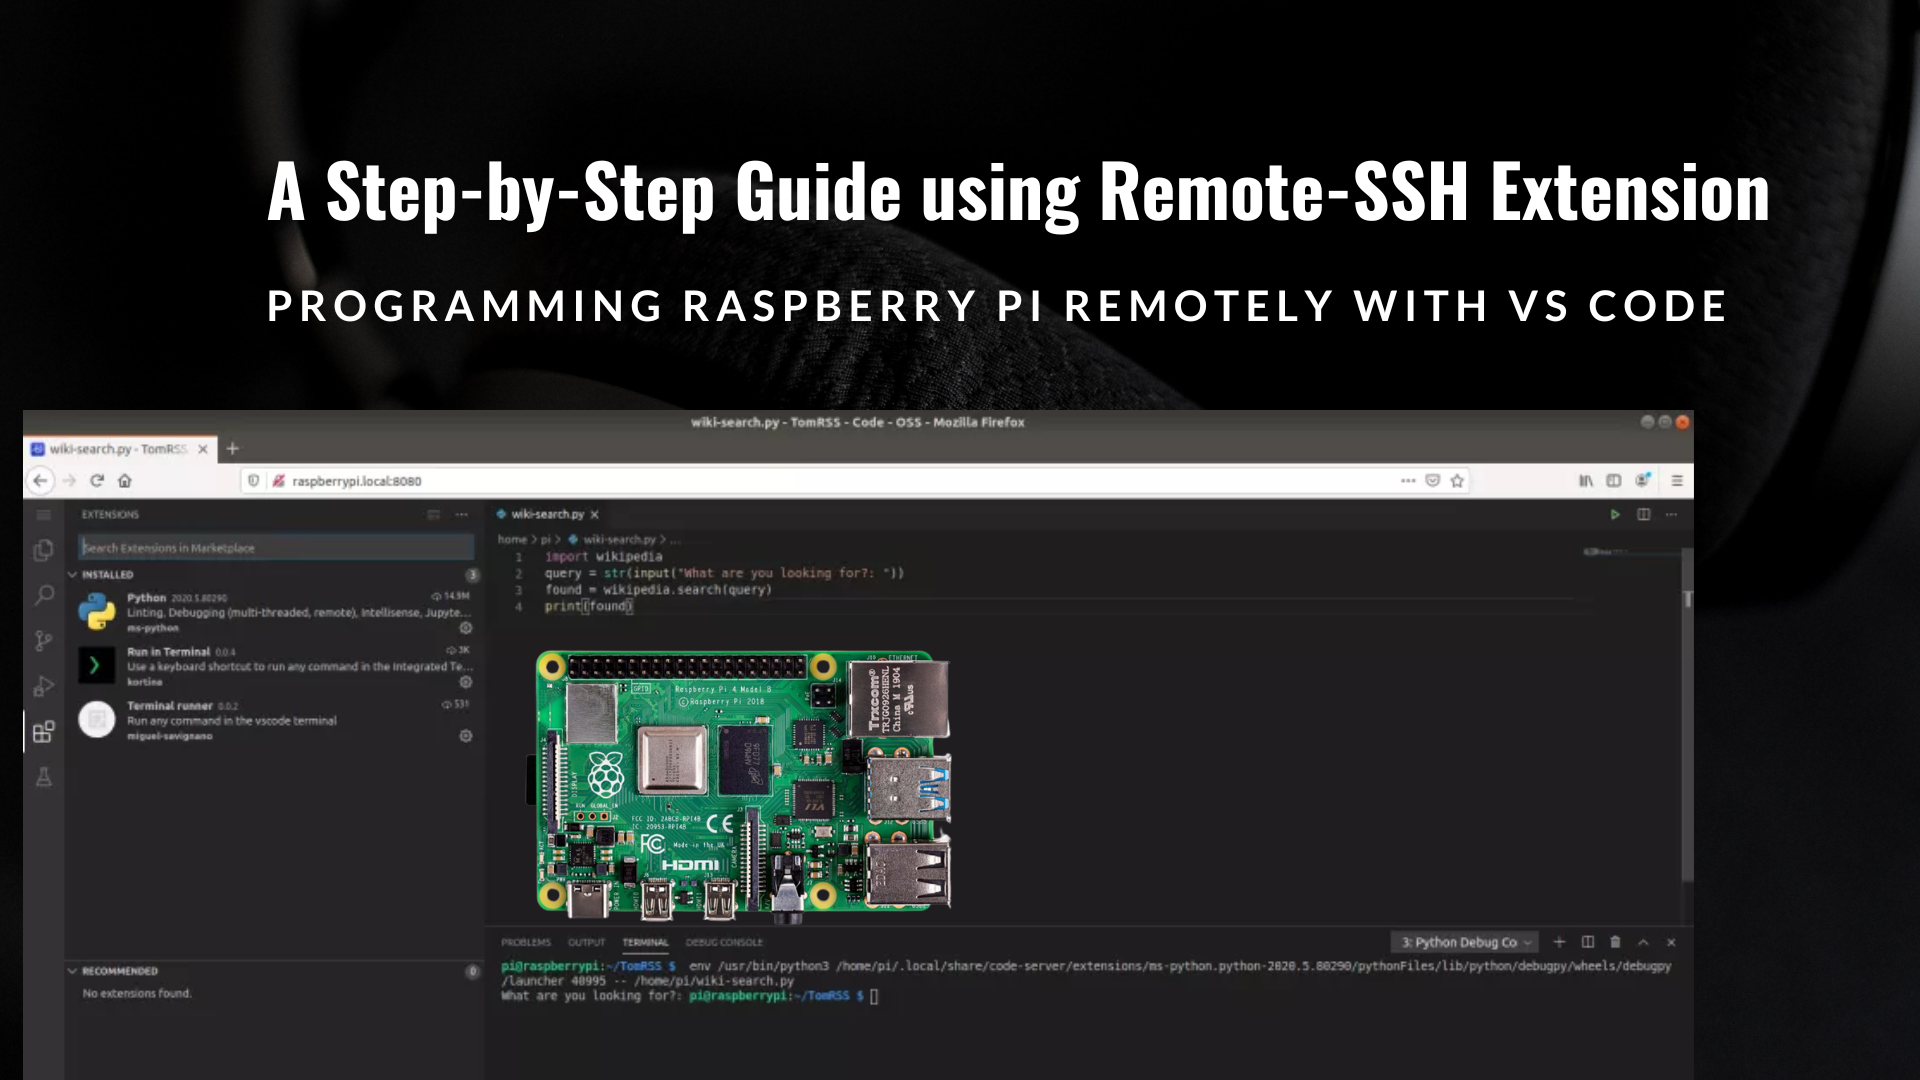Image resolution: width=1920 pixels, height=1080 pixels.
Task: Click the editor vertical scrollbar
Action: point(1687,715)
